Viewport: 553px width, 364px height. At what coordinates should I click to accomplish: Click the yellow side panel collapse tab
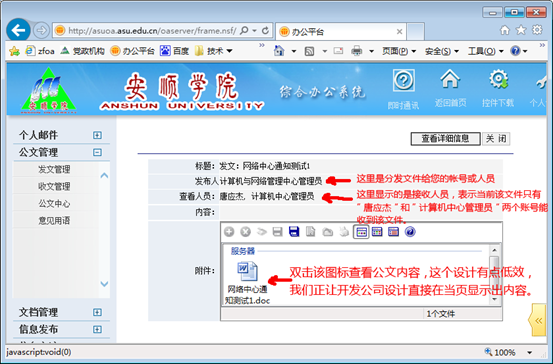(x=537, y=320)
